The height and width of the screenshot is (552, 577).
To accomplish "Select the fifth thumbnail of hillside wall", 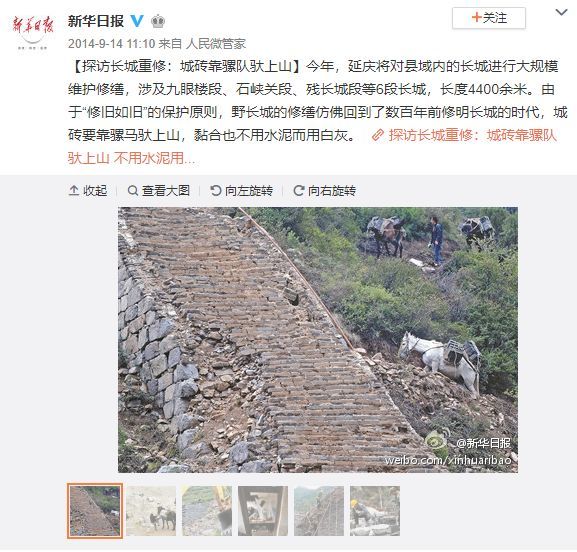I will [319, 511].
